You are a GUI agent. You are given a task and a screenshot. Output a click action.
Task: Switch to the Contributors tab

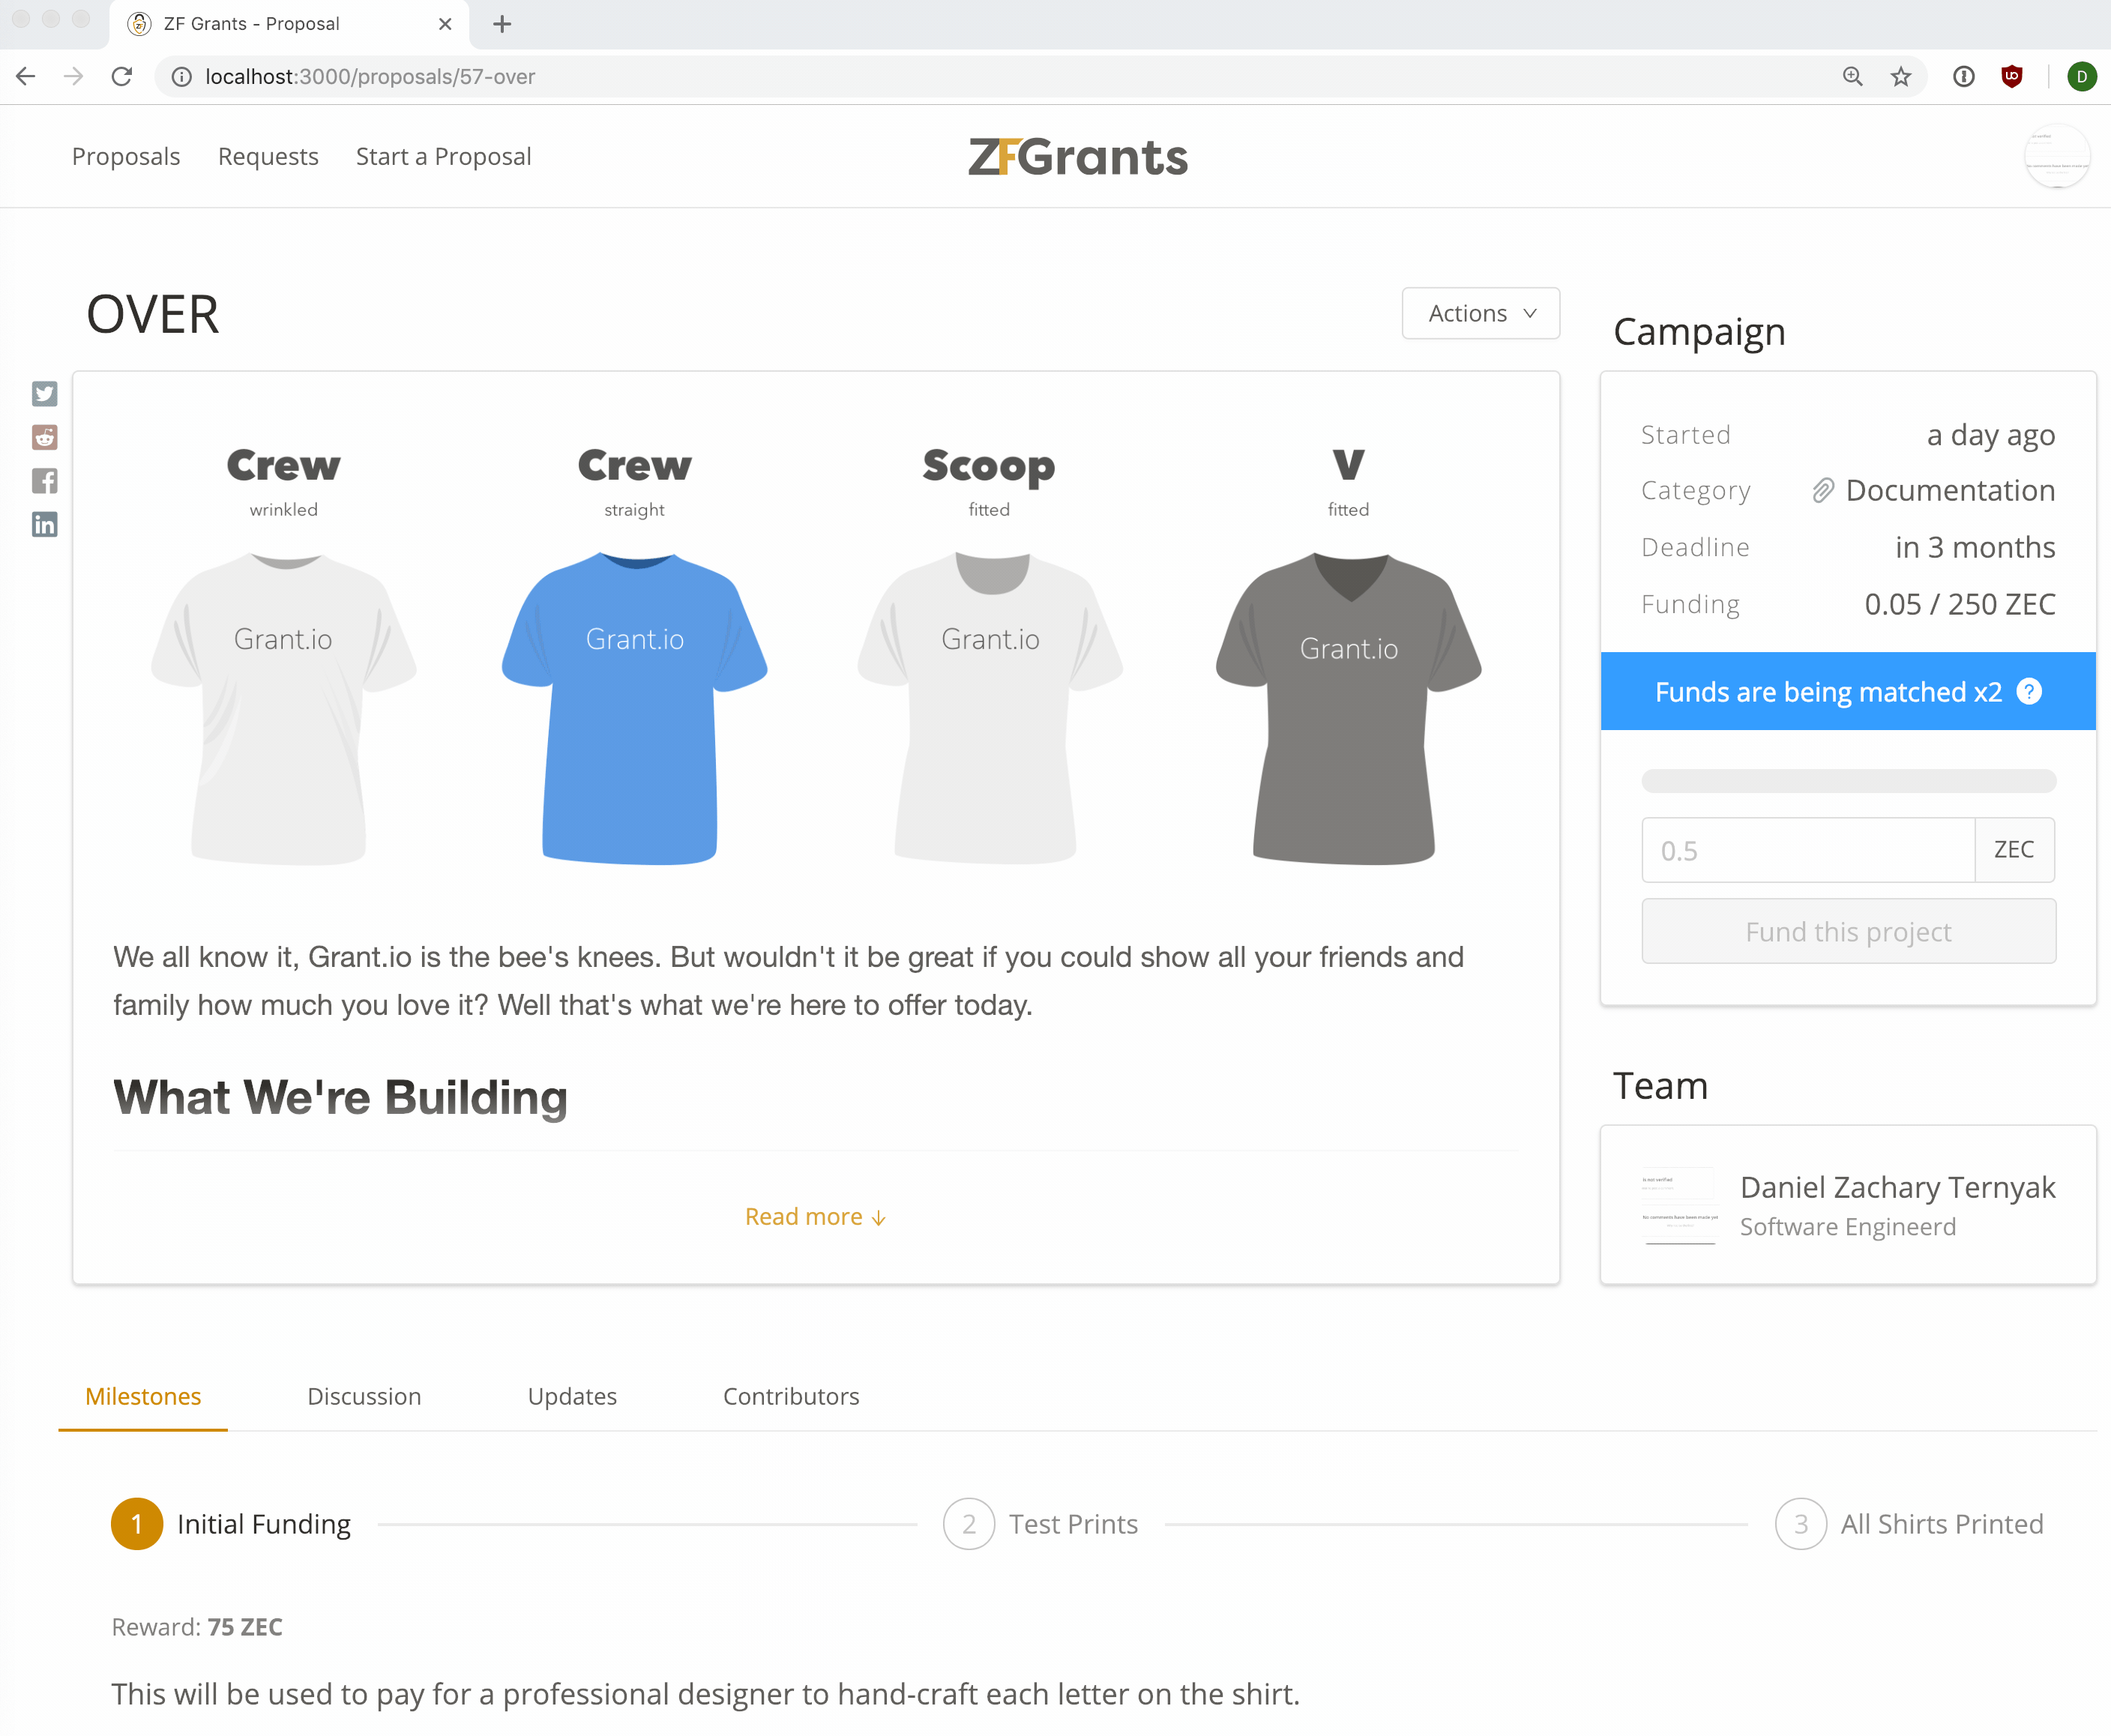pyautogui.click(x=791, y=1396)
